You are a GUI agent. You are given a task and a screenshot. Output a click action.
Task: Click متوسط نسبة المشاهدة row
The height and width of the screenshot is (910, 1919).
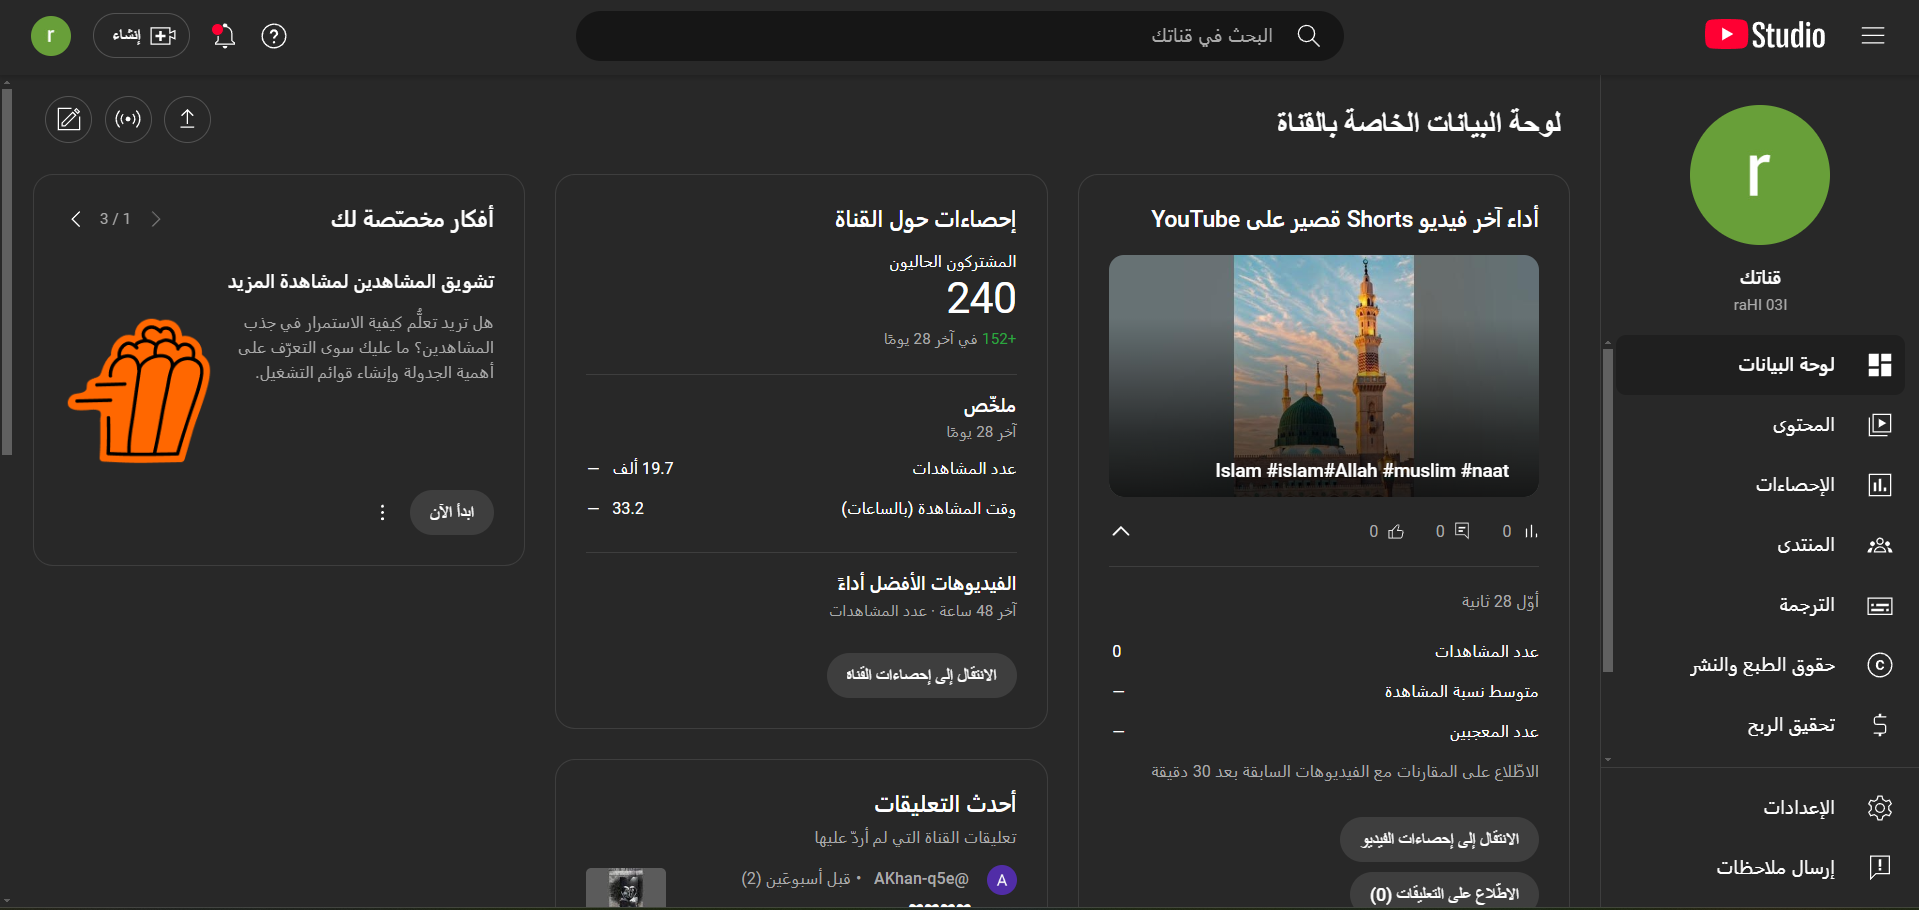coord(1324,691)
